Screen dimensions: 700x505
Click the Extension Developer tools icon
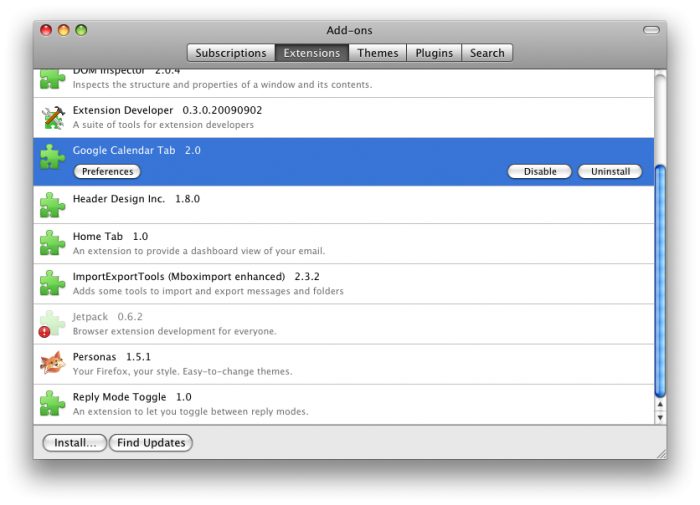(x=53, y=117)
